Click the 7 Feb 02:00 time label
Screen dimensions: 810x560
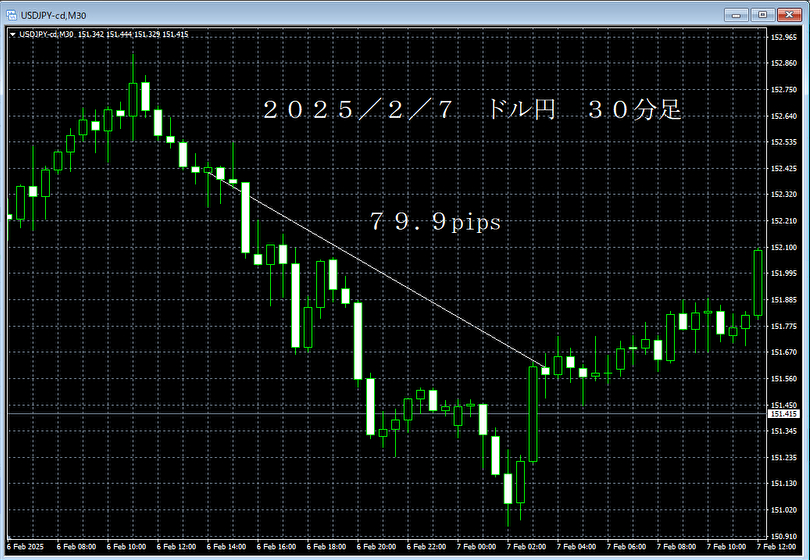[526, 547]
